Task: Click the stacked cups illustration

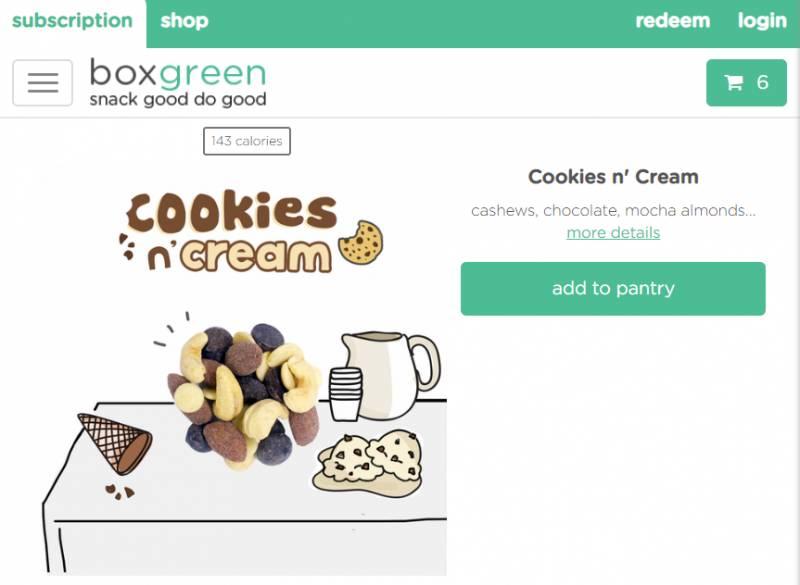Action: click(345, 394)
